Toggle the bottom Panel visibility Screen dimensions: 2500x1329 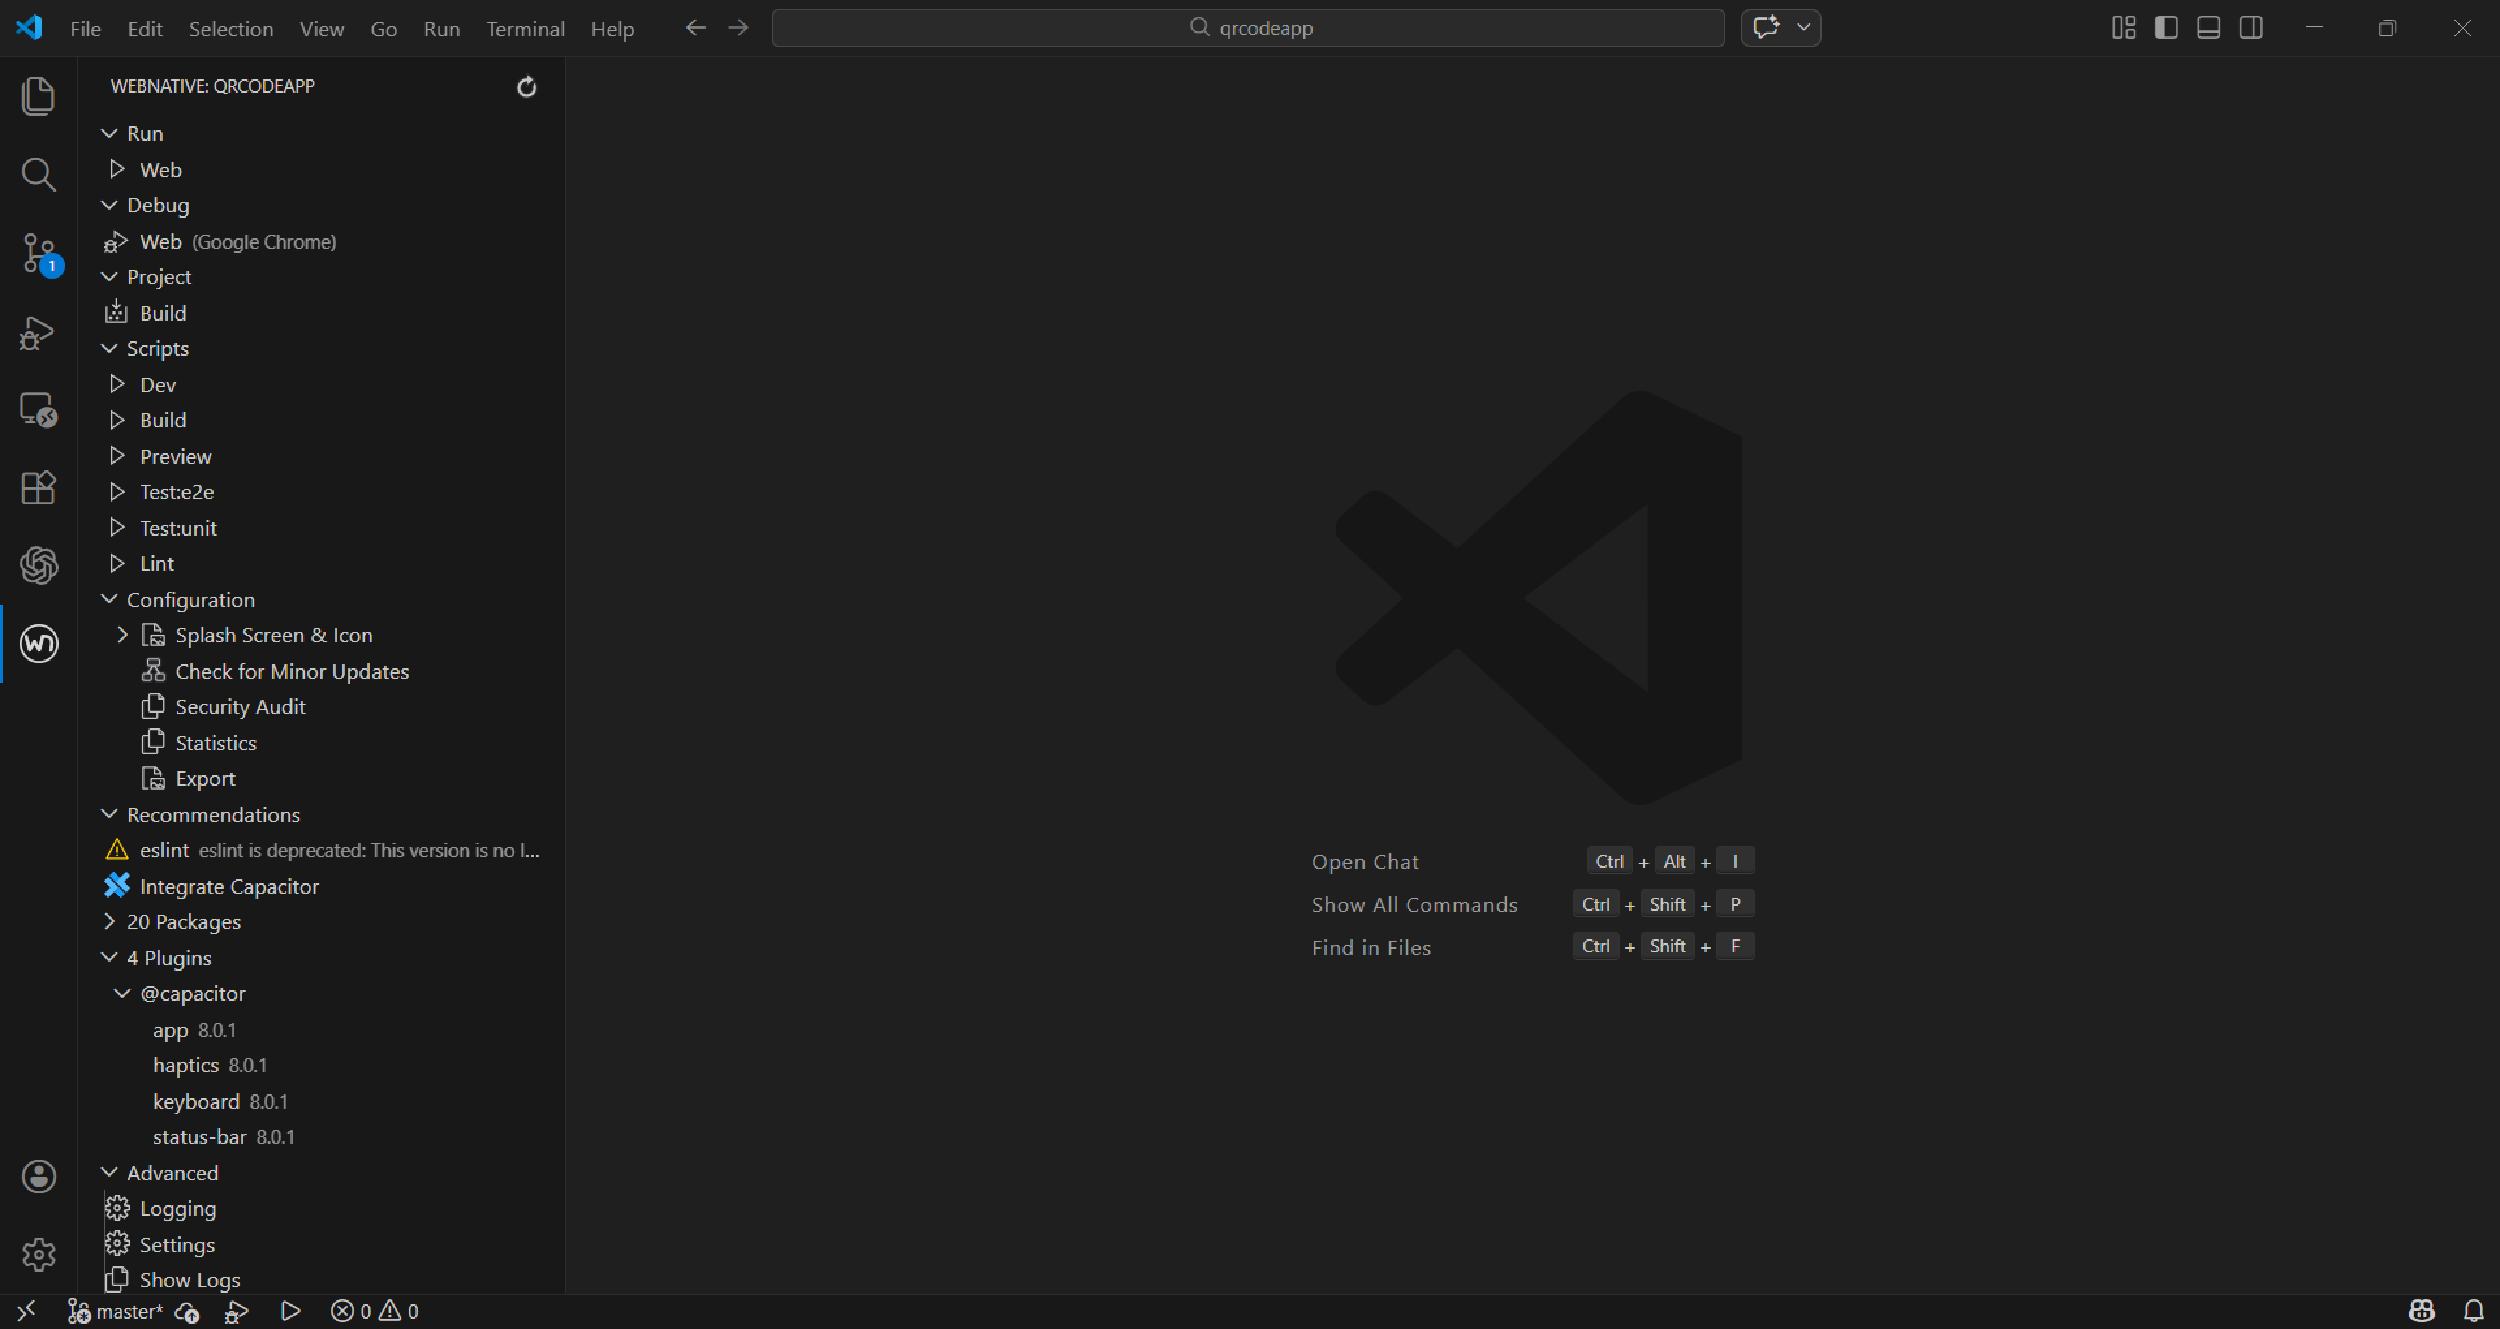tap(2209, 28)
